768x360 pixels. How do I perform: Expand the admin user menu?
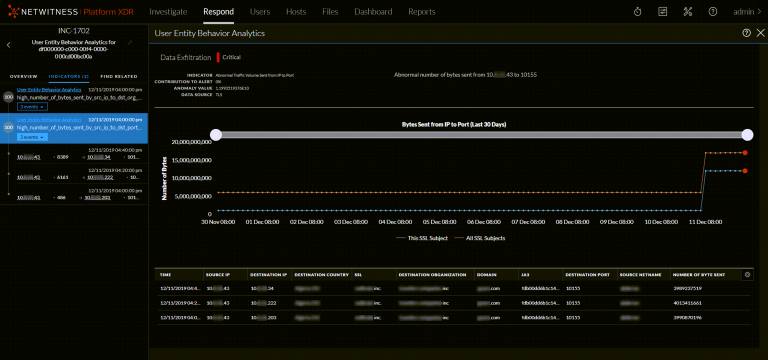click(747, 12)
